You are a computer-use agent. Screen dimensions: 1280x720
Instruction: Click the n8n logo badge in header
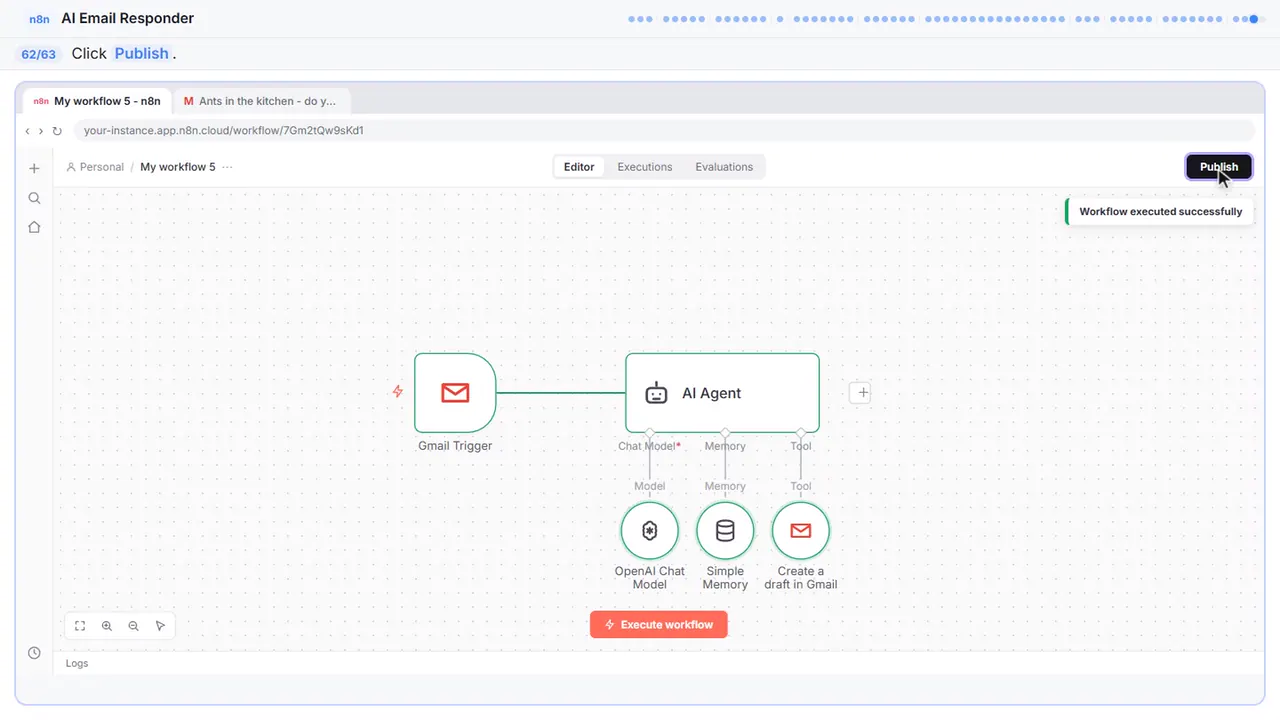[40, 19]
